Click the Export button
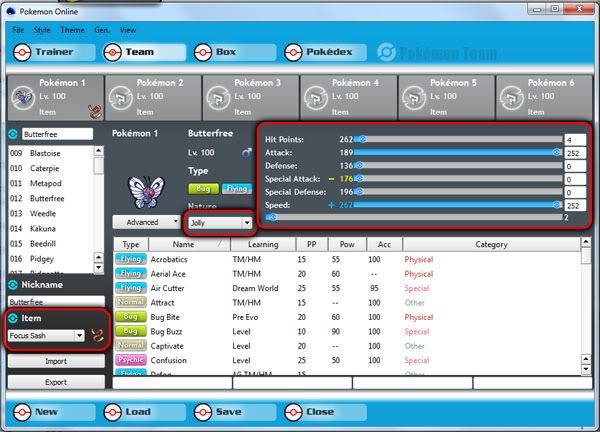The height and width of the screenshot is (432, 600). [x=56, y=382]
